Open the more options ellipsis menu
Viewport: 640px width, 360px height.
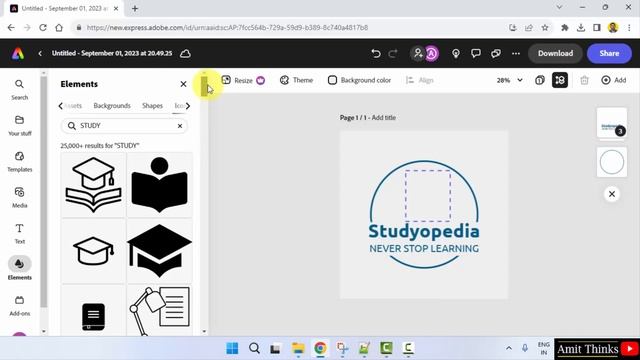tap(516, 53)
